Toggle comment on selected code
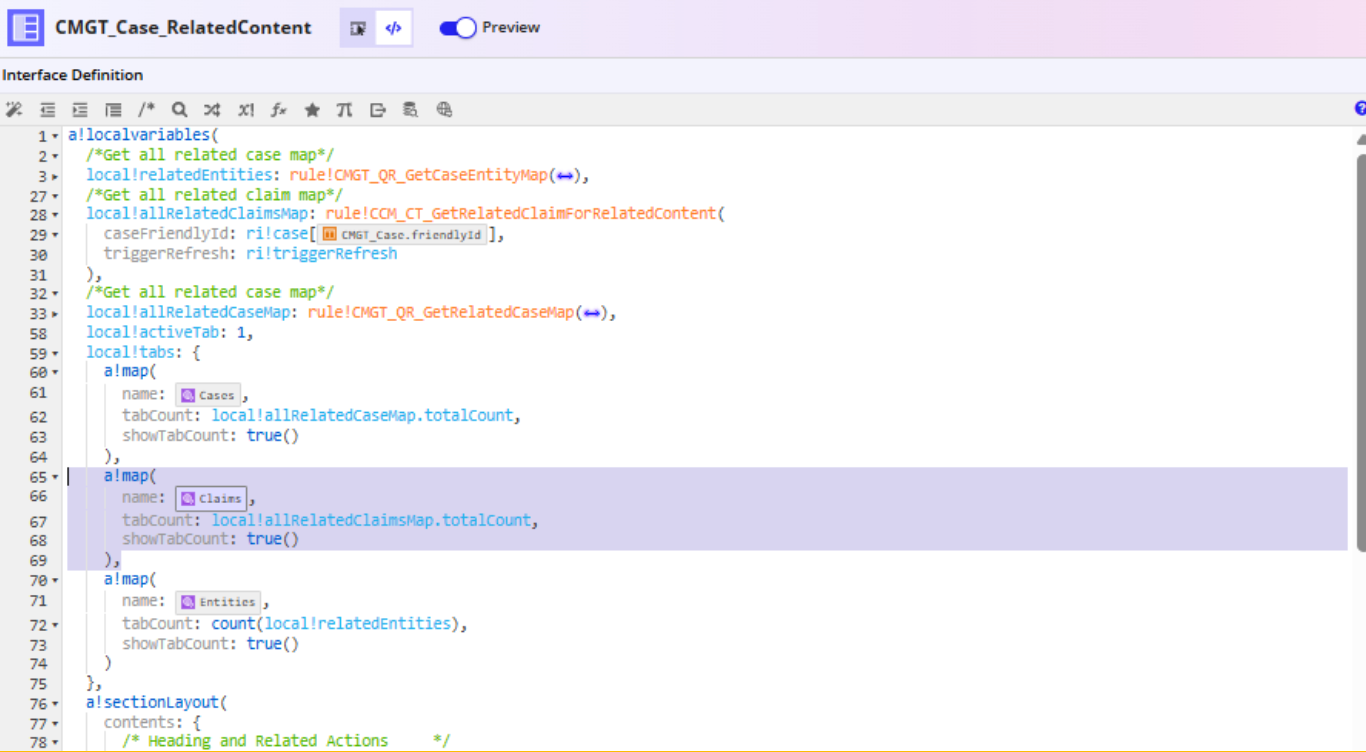 [146, 110]
